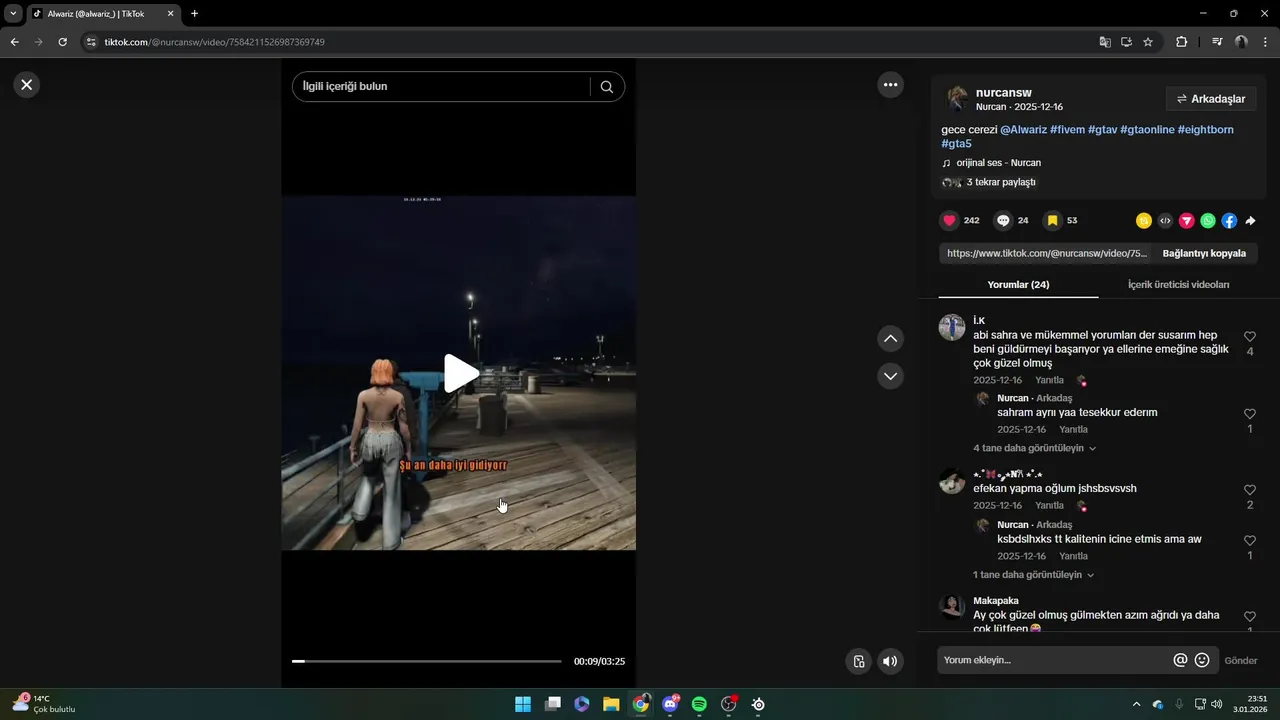Expand '1 tane daha görüntüleyin' replies
The image size is (1280, 720).
(1034, 575)
